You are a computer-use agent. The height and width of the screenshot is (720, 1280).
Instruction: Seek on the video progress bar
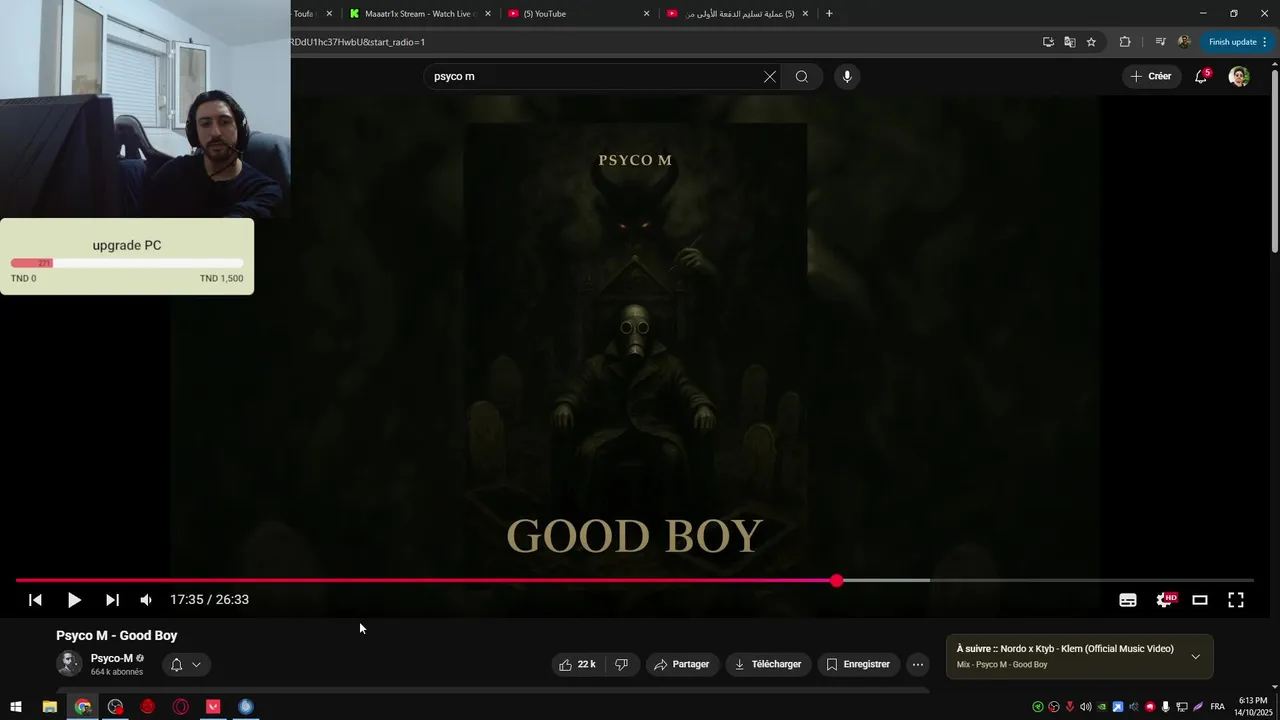coord(634,580)
